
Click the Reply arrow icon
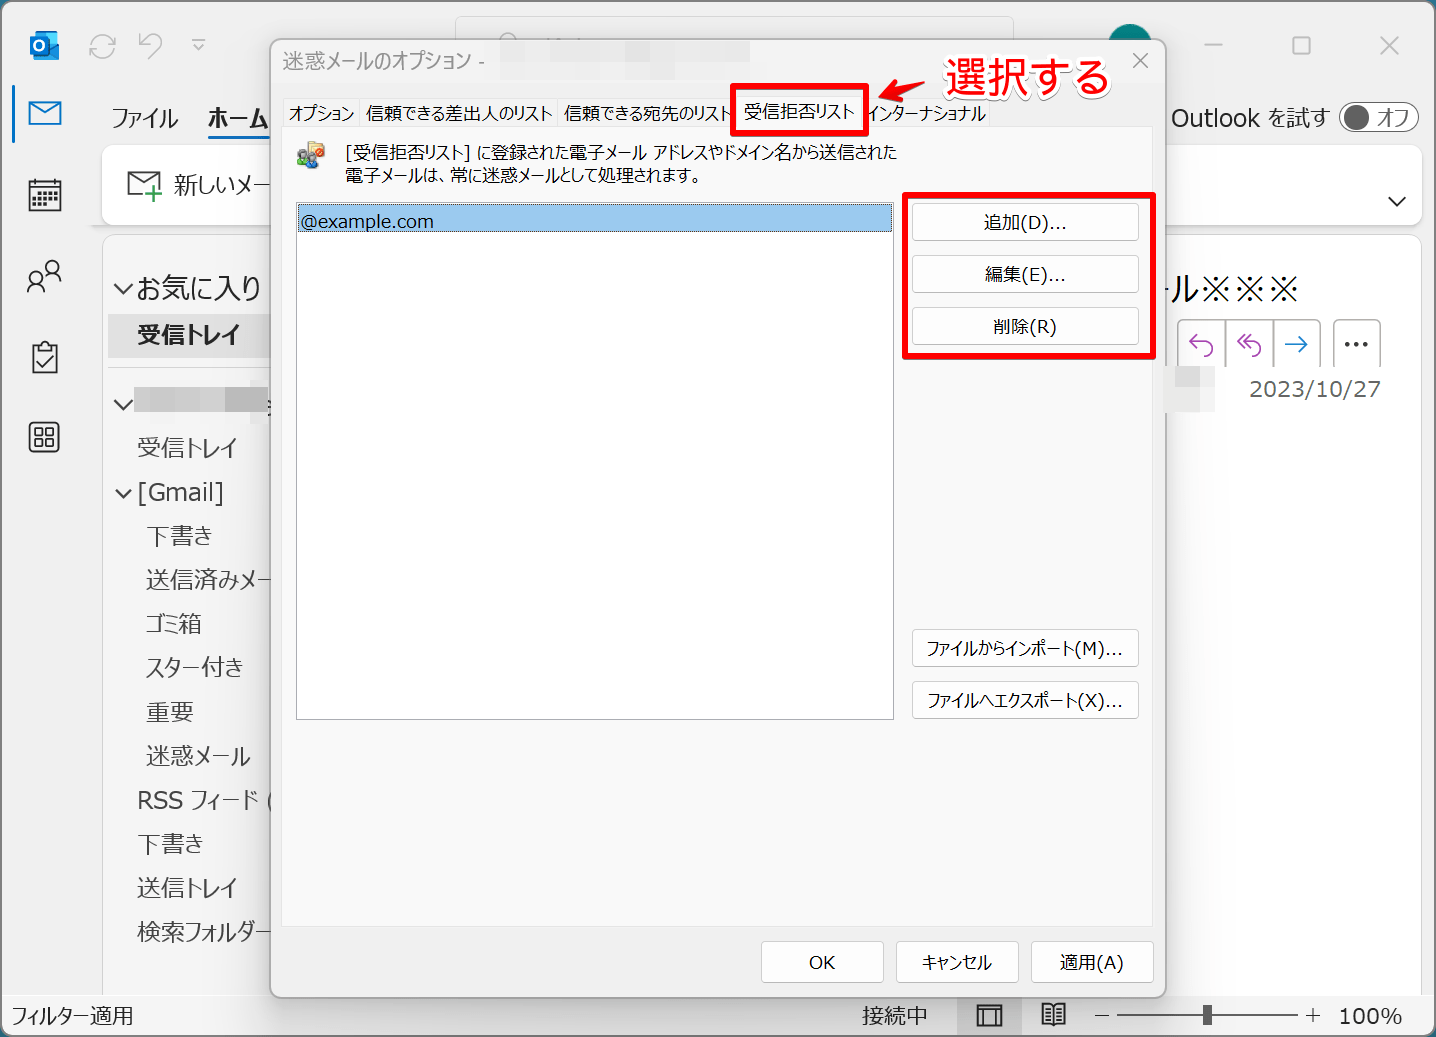pos(1200,345)
